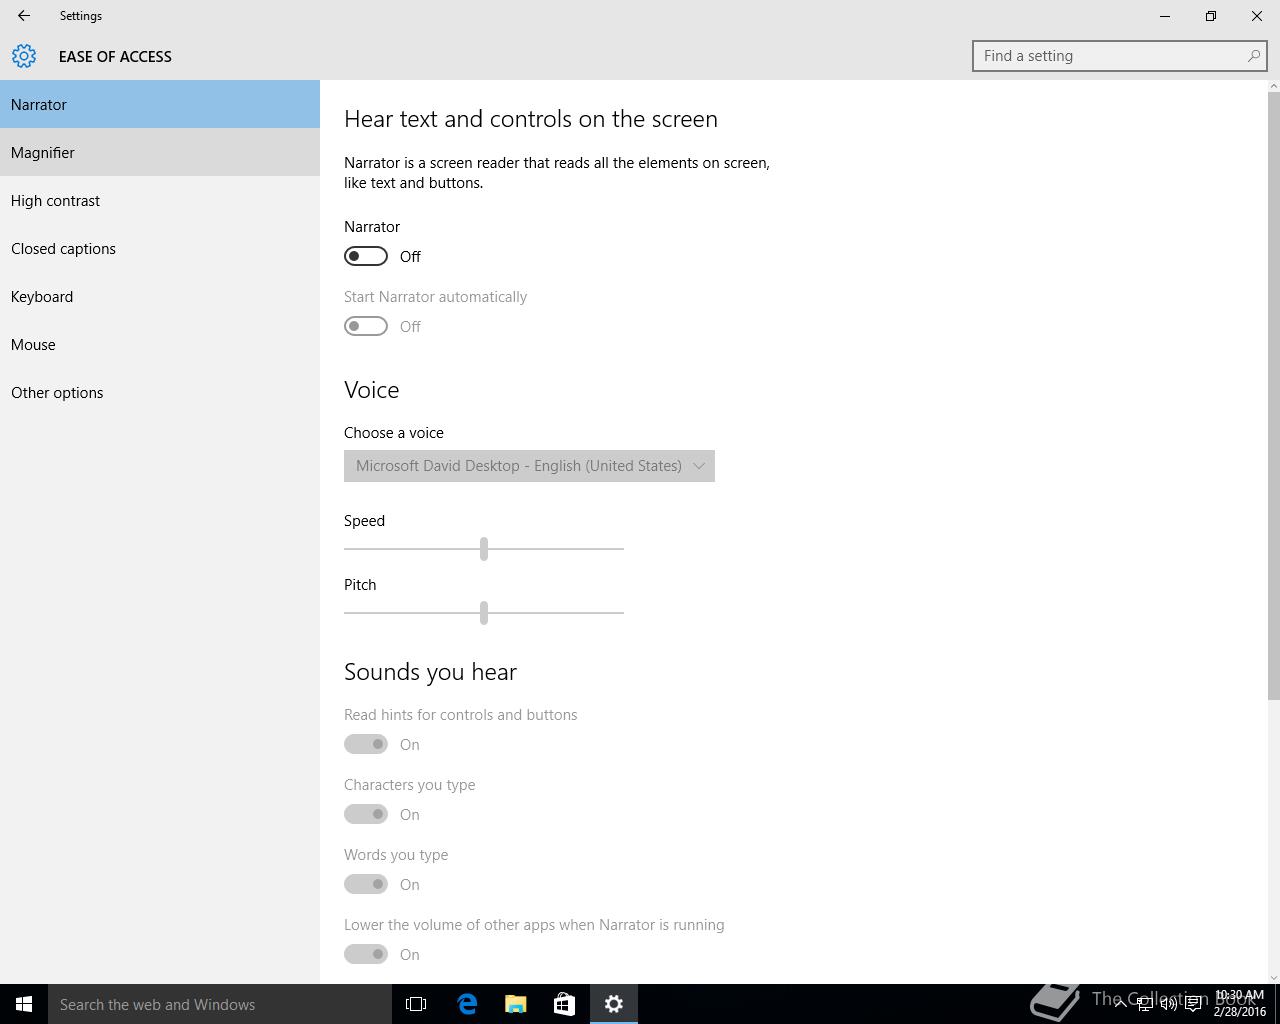The image size is (1280, 1024).
Task: Open File Explorer from the taskbar
Action: [516, 1004]
